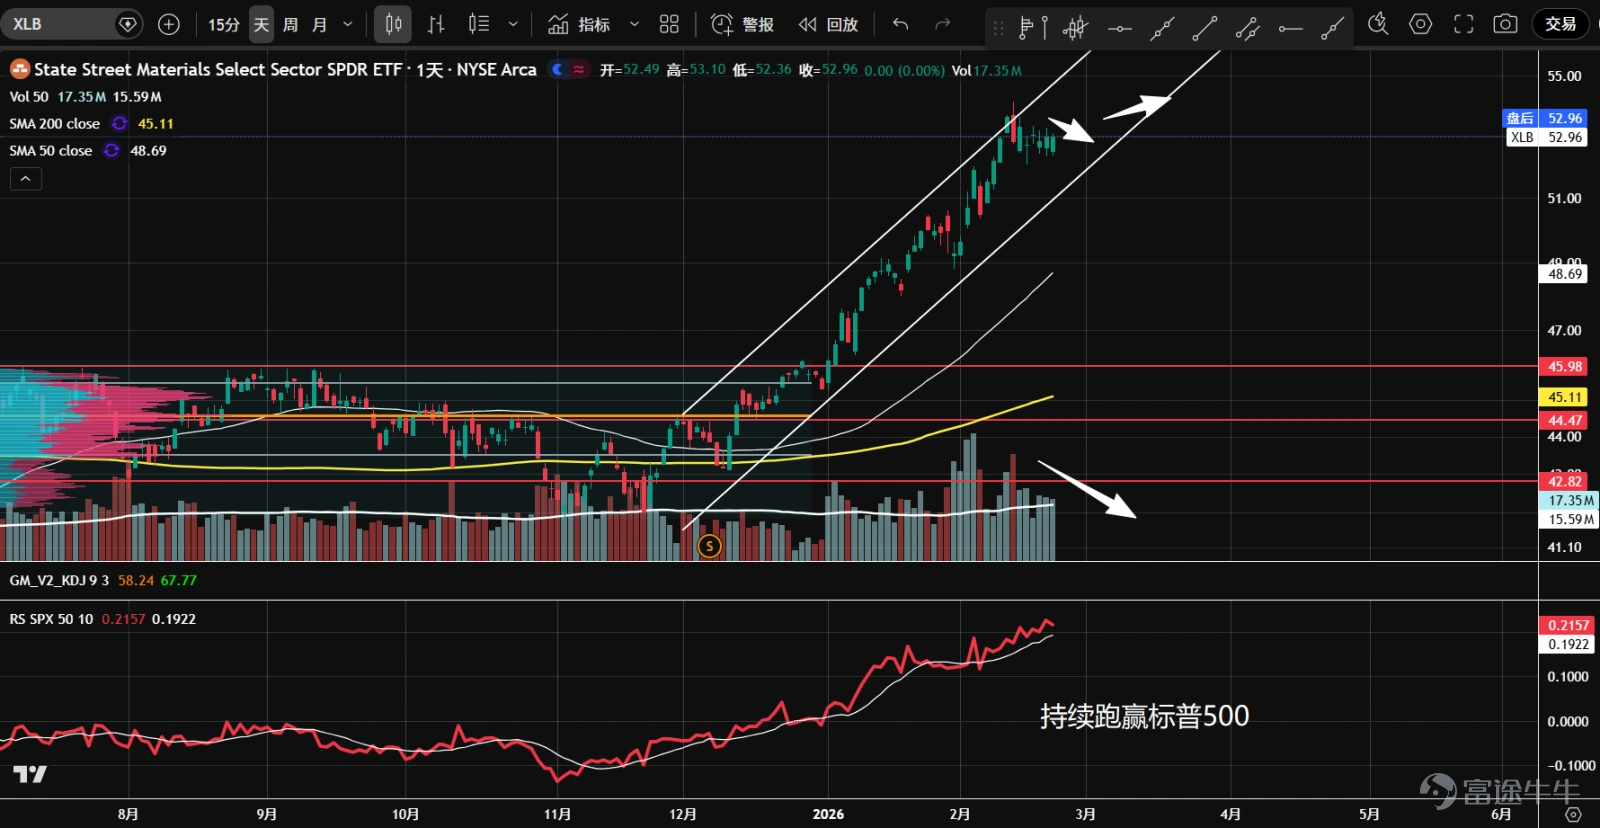
Task: Select the SMA 200 close legend label
Action: (x=55, y=123)
